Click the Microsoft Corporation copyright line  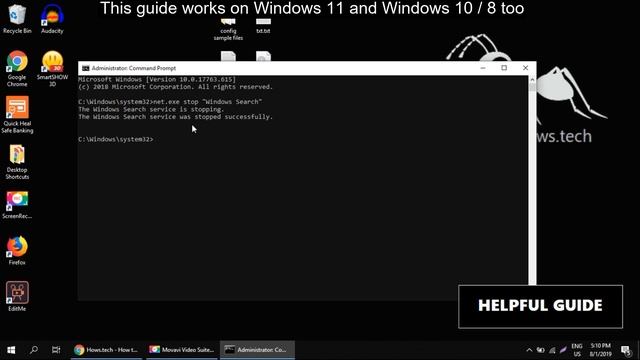(x=176, y=87)
